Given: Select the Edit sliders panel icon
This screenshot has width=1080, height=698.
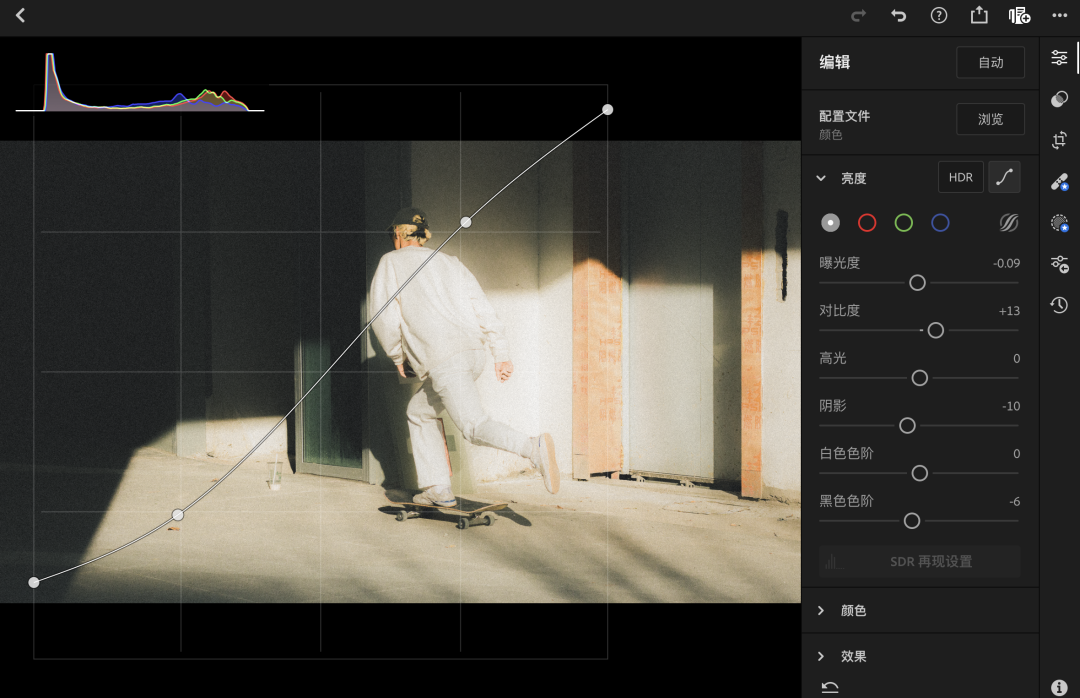Looking at the screenshot, I should point(1059,58).
